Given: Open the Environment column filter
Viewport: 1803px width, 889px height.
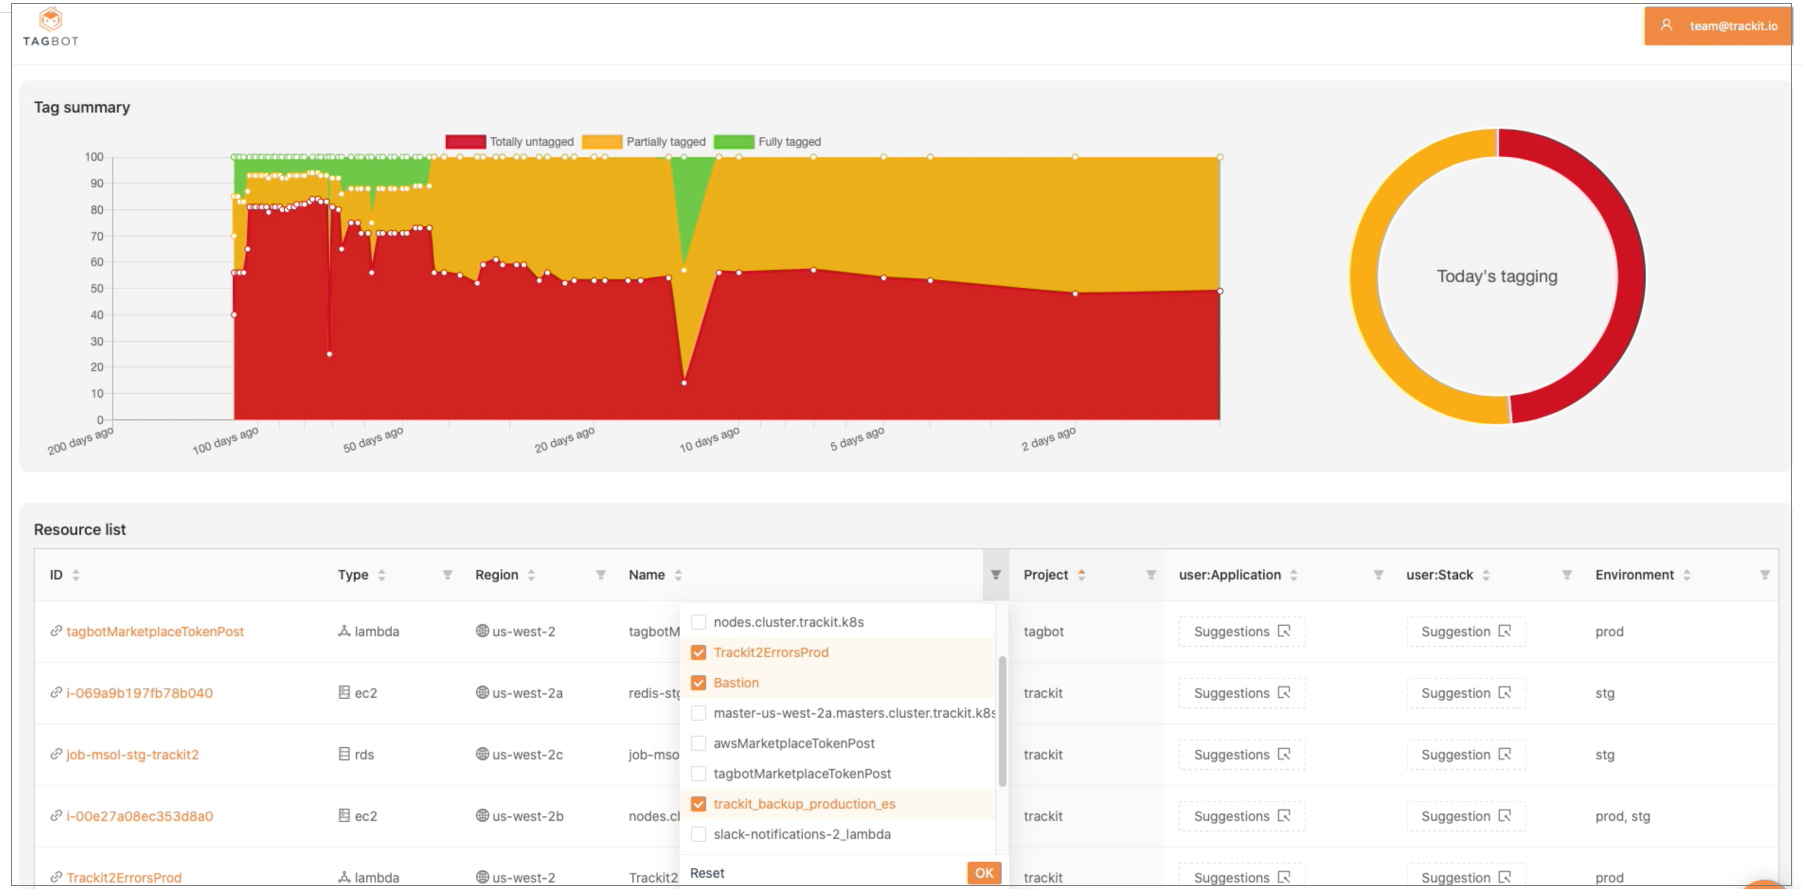Looking at the screenshot, I should point(1765,575).
